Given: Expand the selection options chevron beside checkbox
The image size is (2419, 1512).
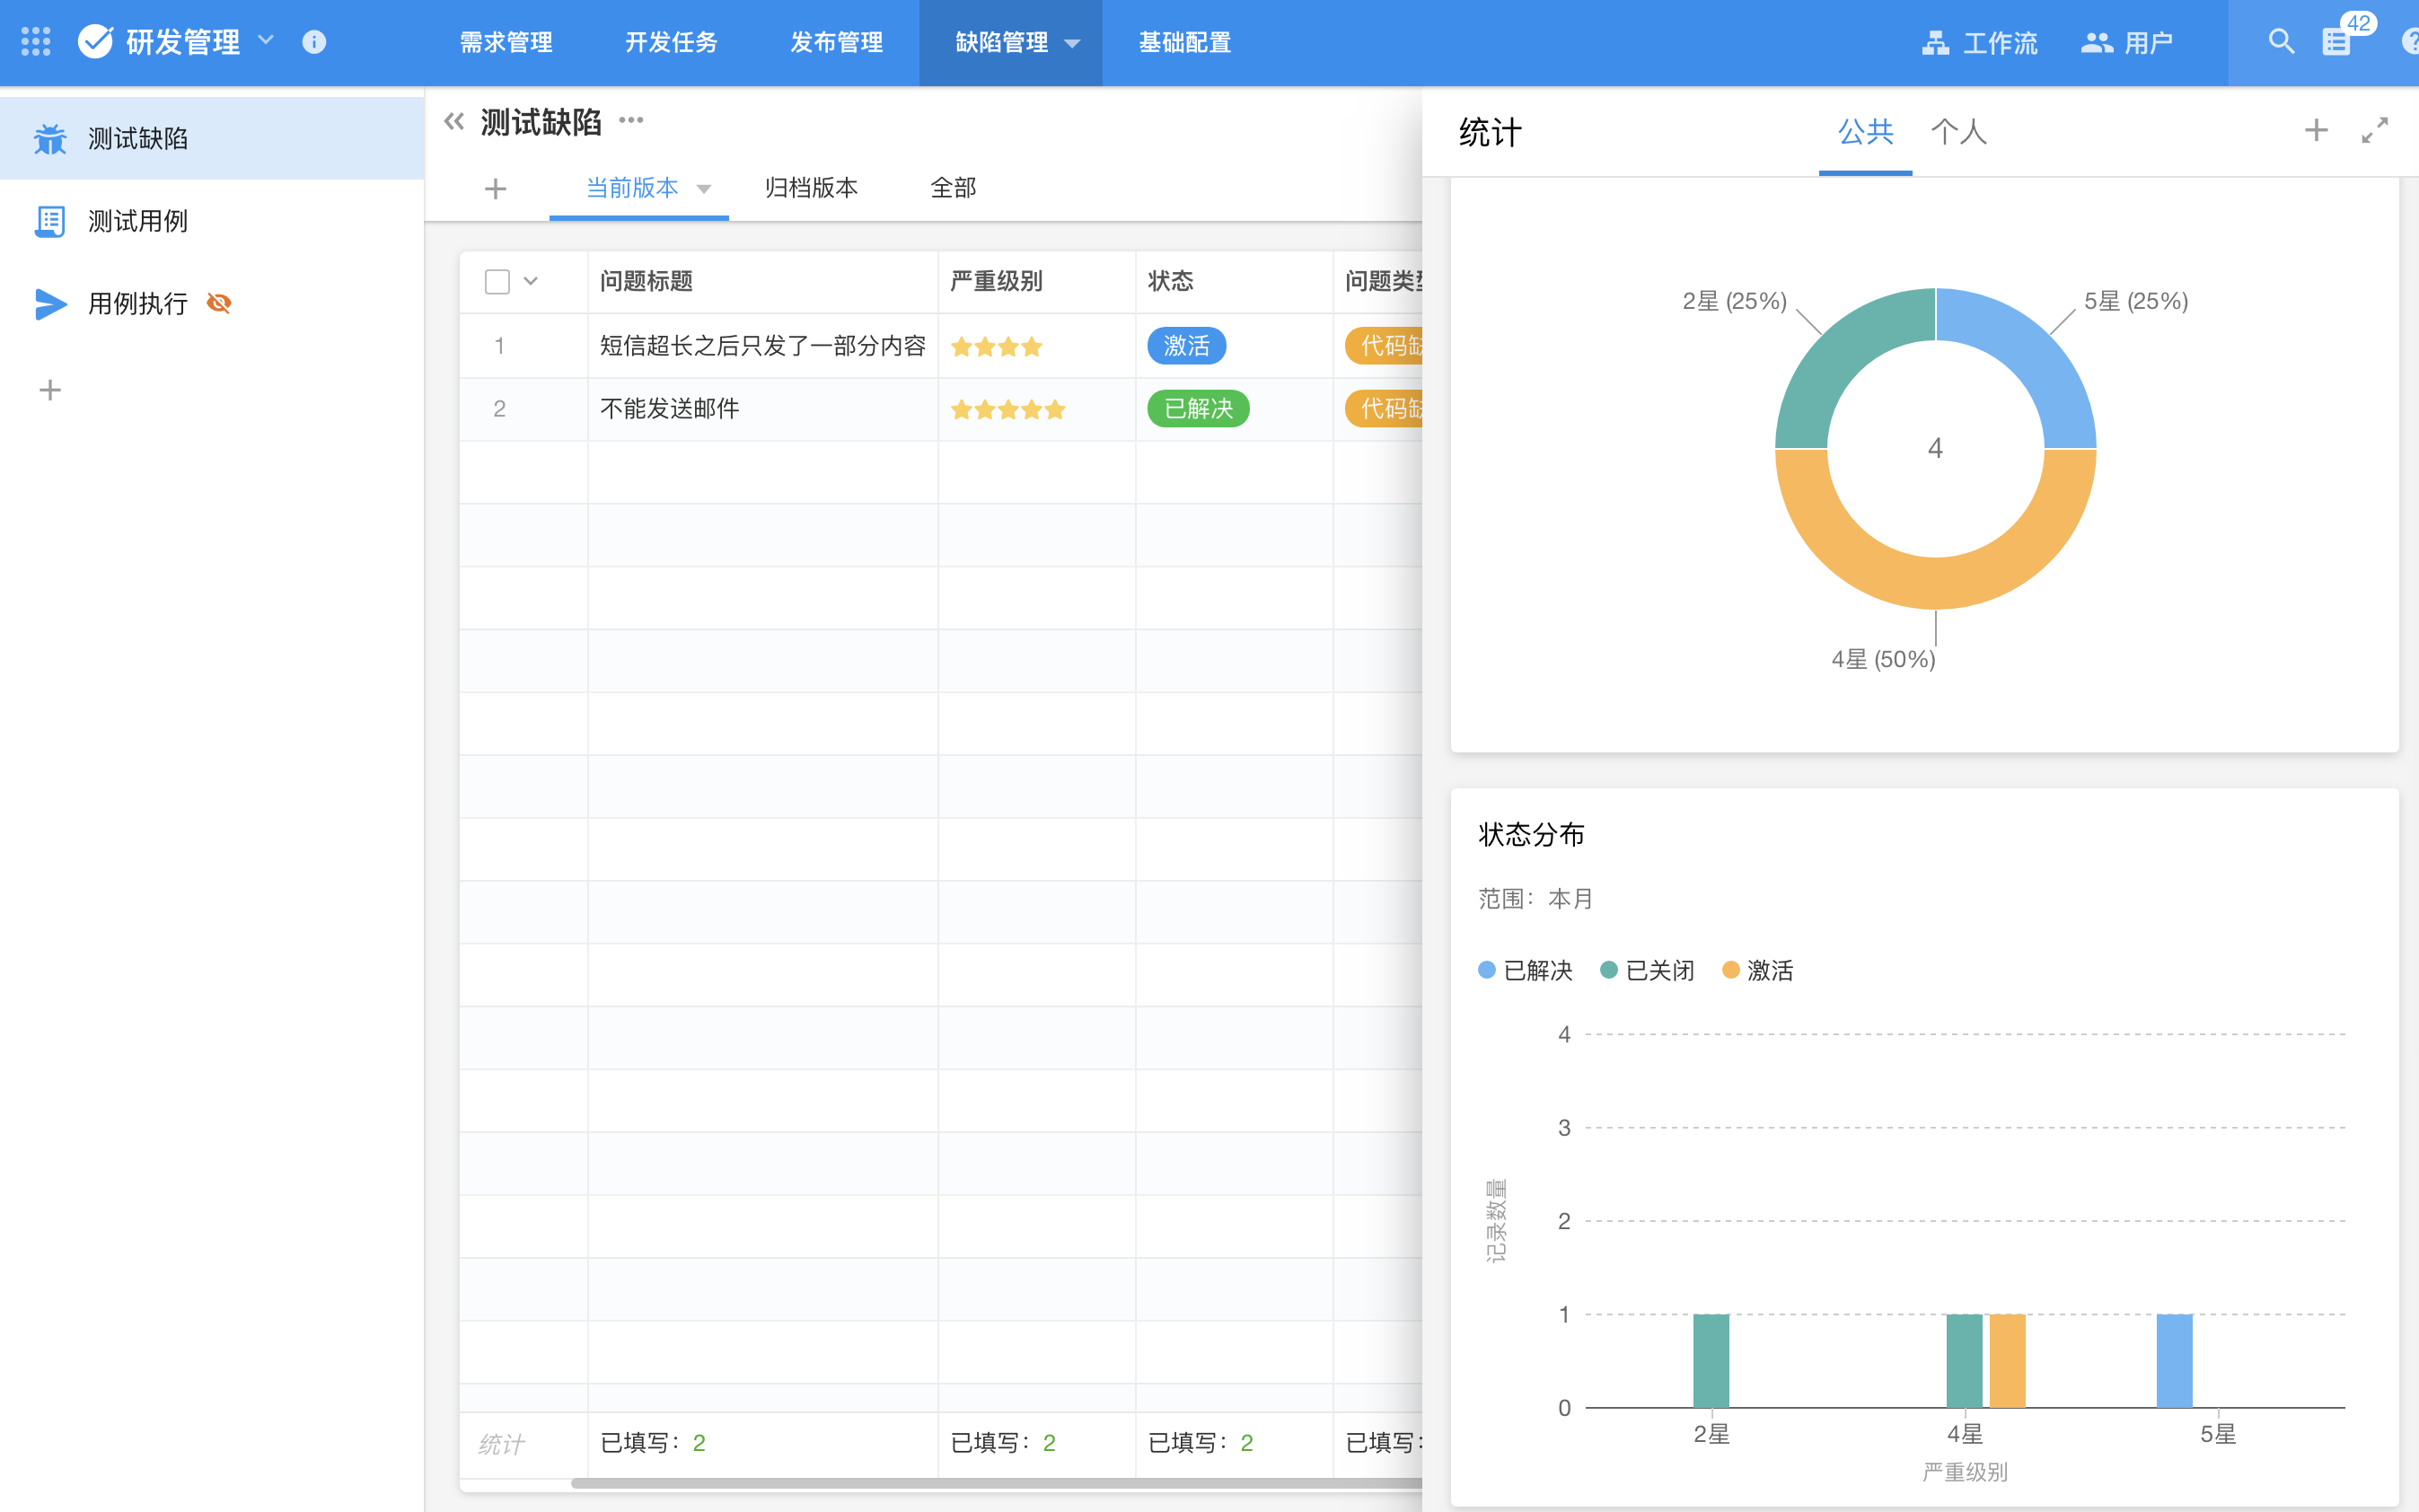Looking at the screenshot, I should tap(531, 282).
